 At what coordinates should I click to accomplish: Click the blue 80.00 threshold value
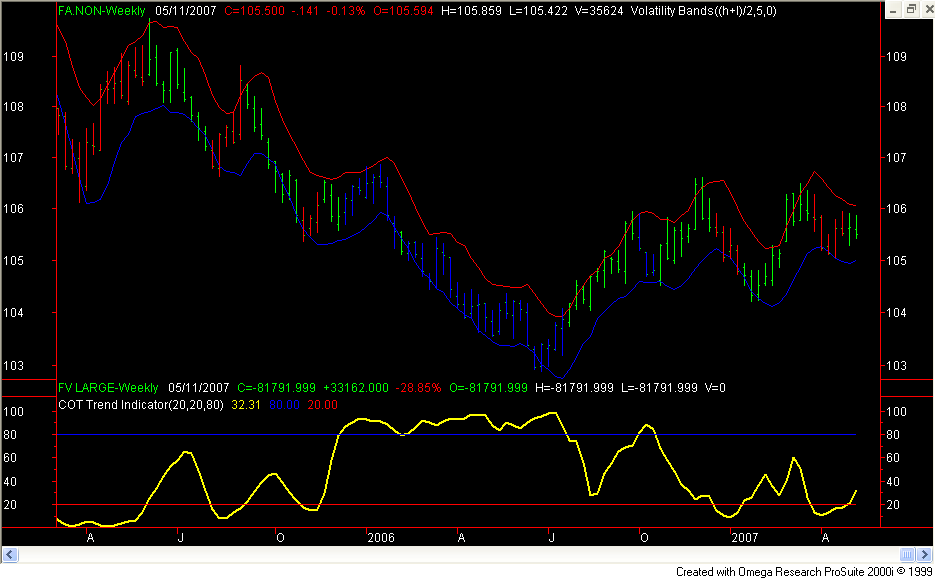click(x=284, y=404)
